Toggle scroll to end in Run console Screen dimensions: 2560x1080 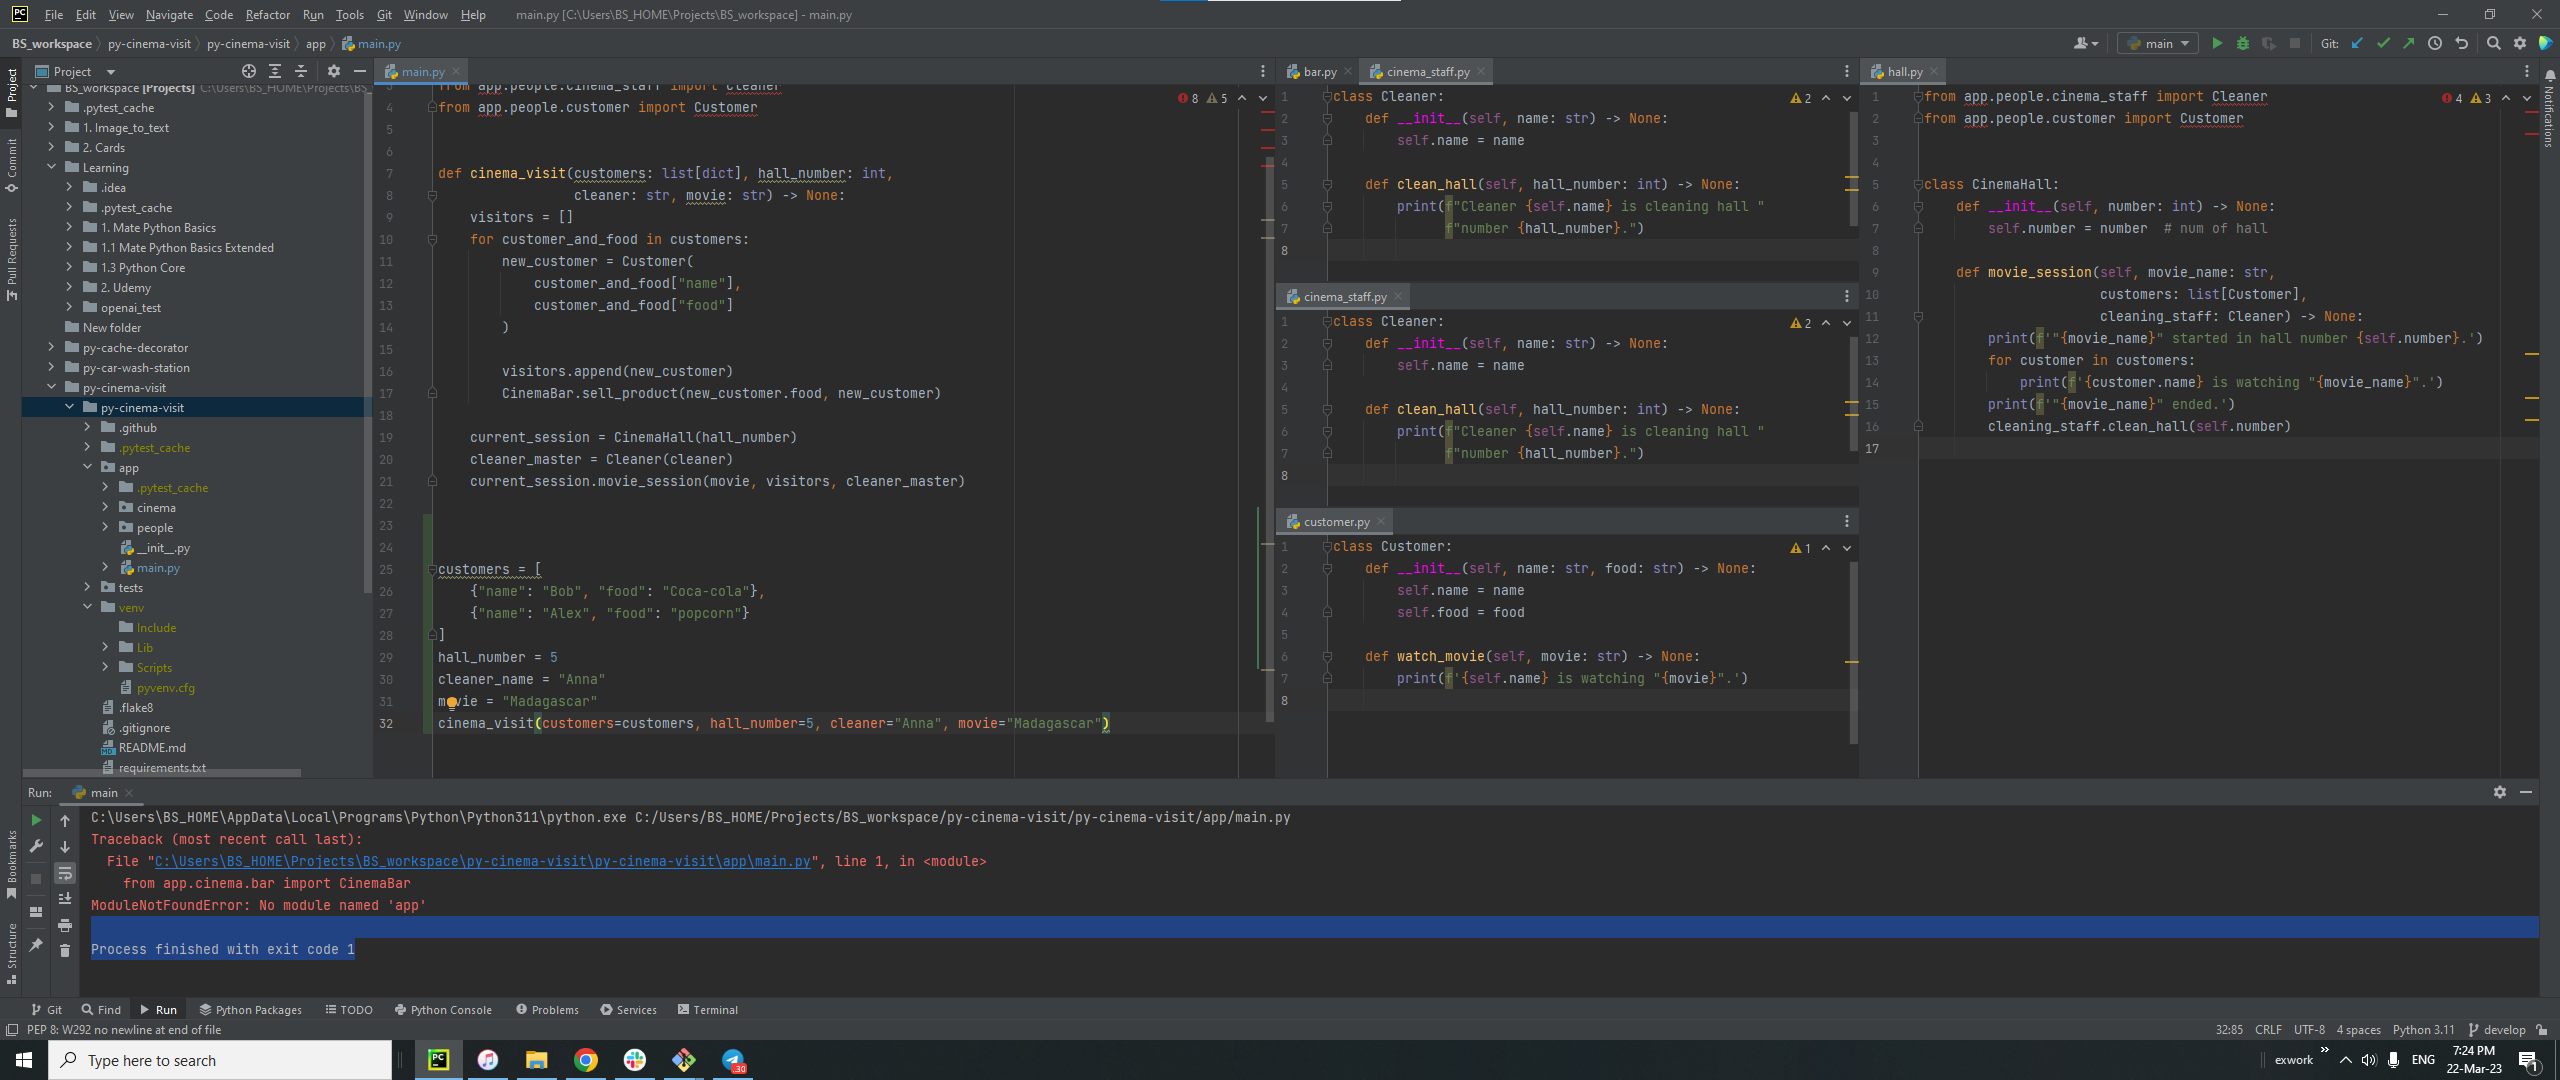[x=65, y=899]
